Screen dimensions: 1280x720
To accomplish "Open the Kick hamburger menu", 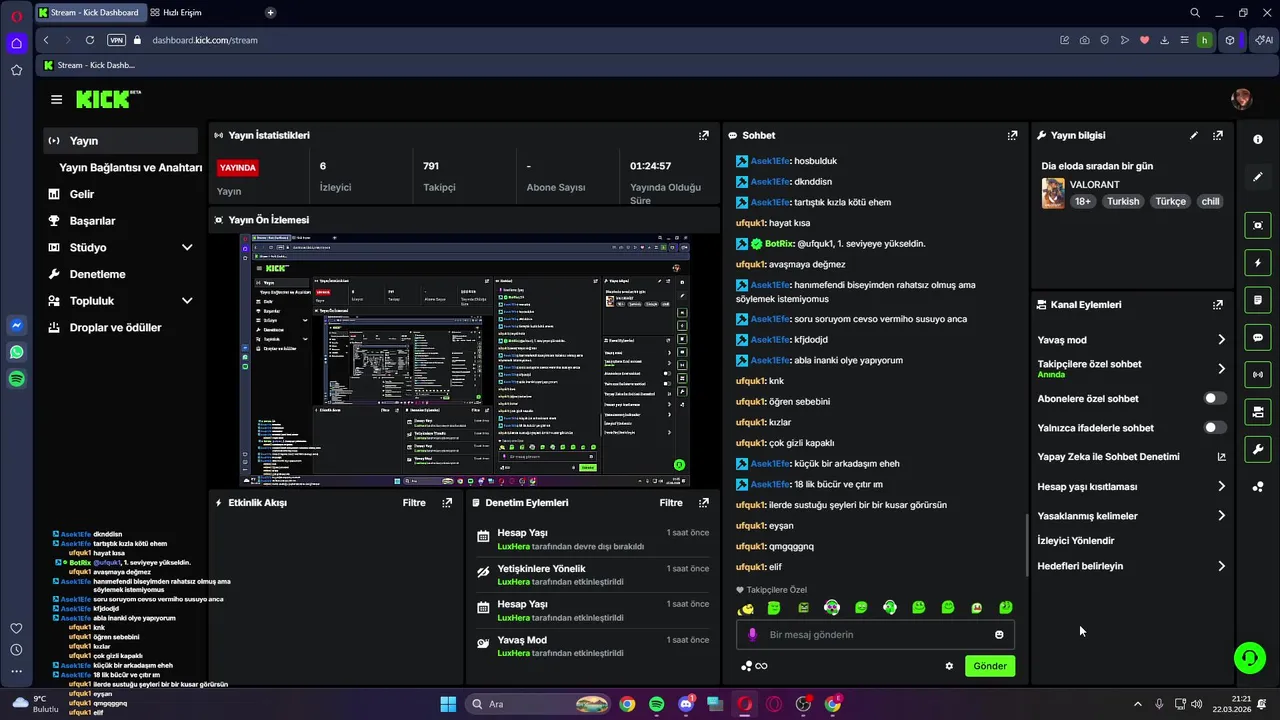I will [56, 99].
